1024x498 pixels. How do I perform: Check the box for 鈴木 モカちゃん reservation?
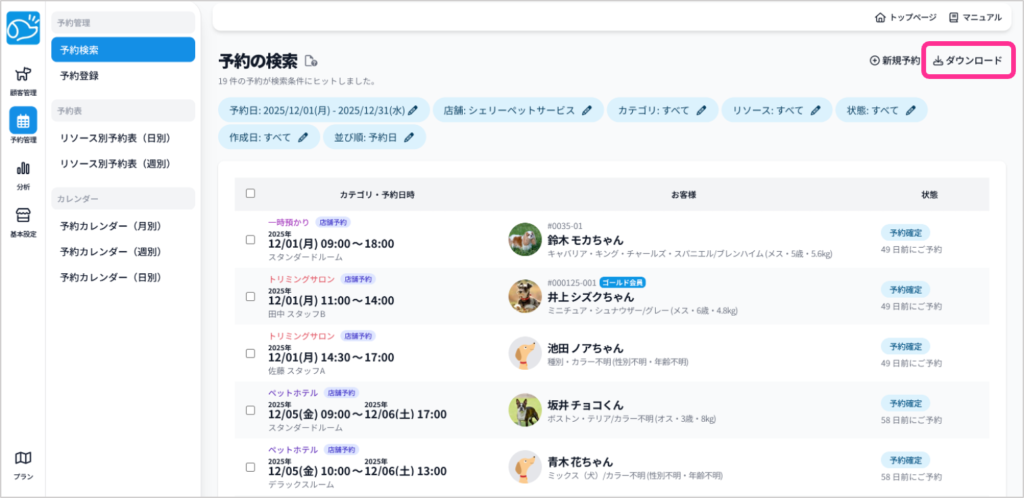[250, 240]
